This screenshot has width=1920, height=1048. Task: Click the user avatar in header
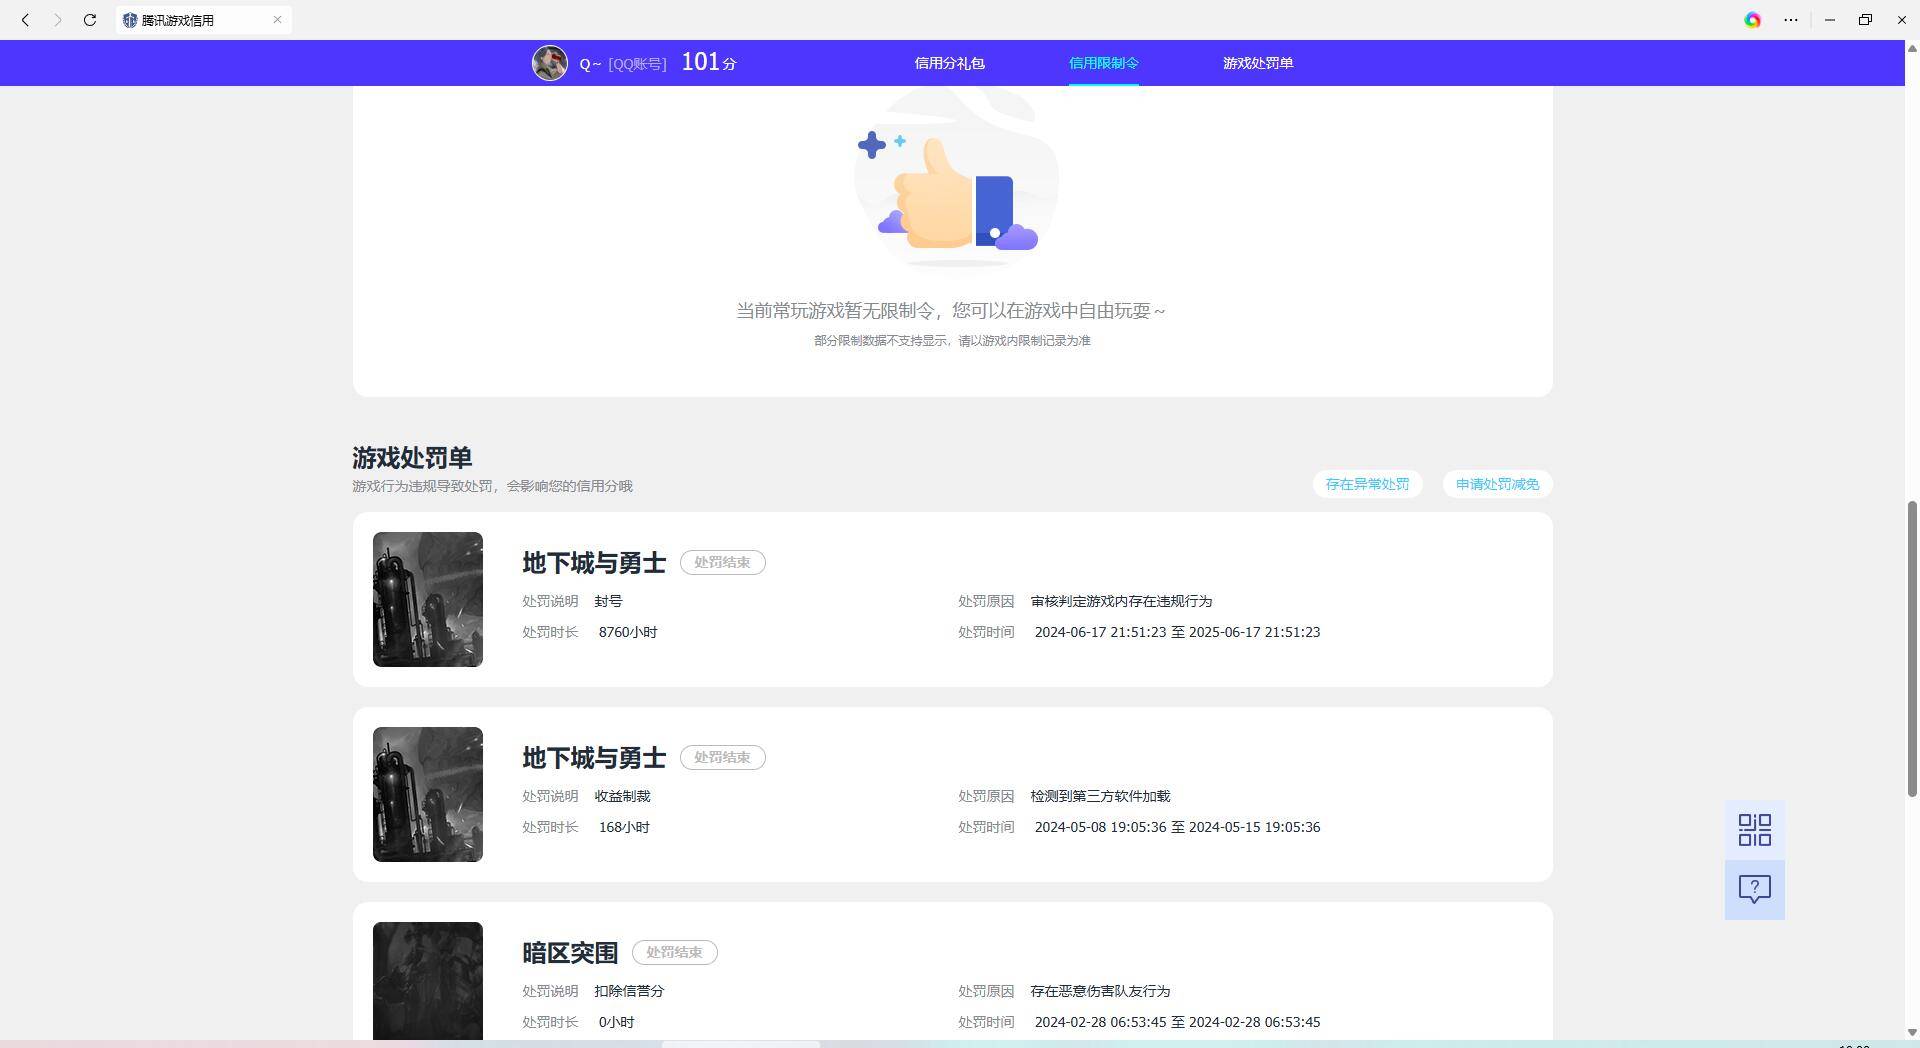pyautogui.click(x=549, y=63)
